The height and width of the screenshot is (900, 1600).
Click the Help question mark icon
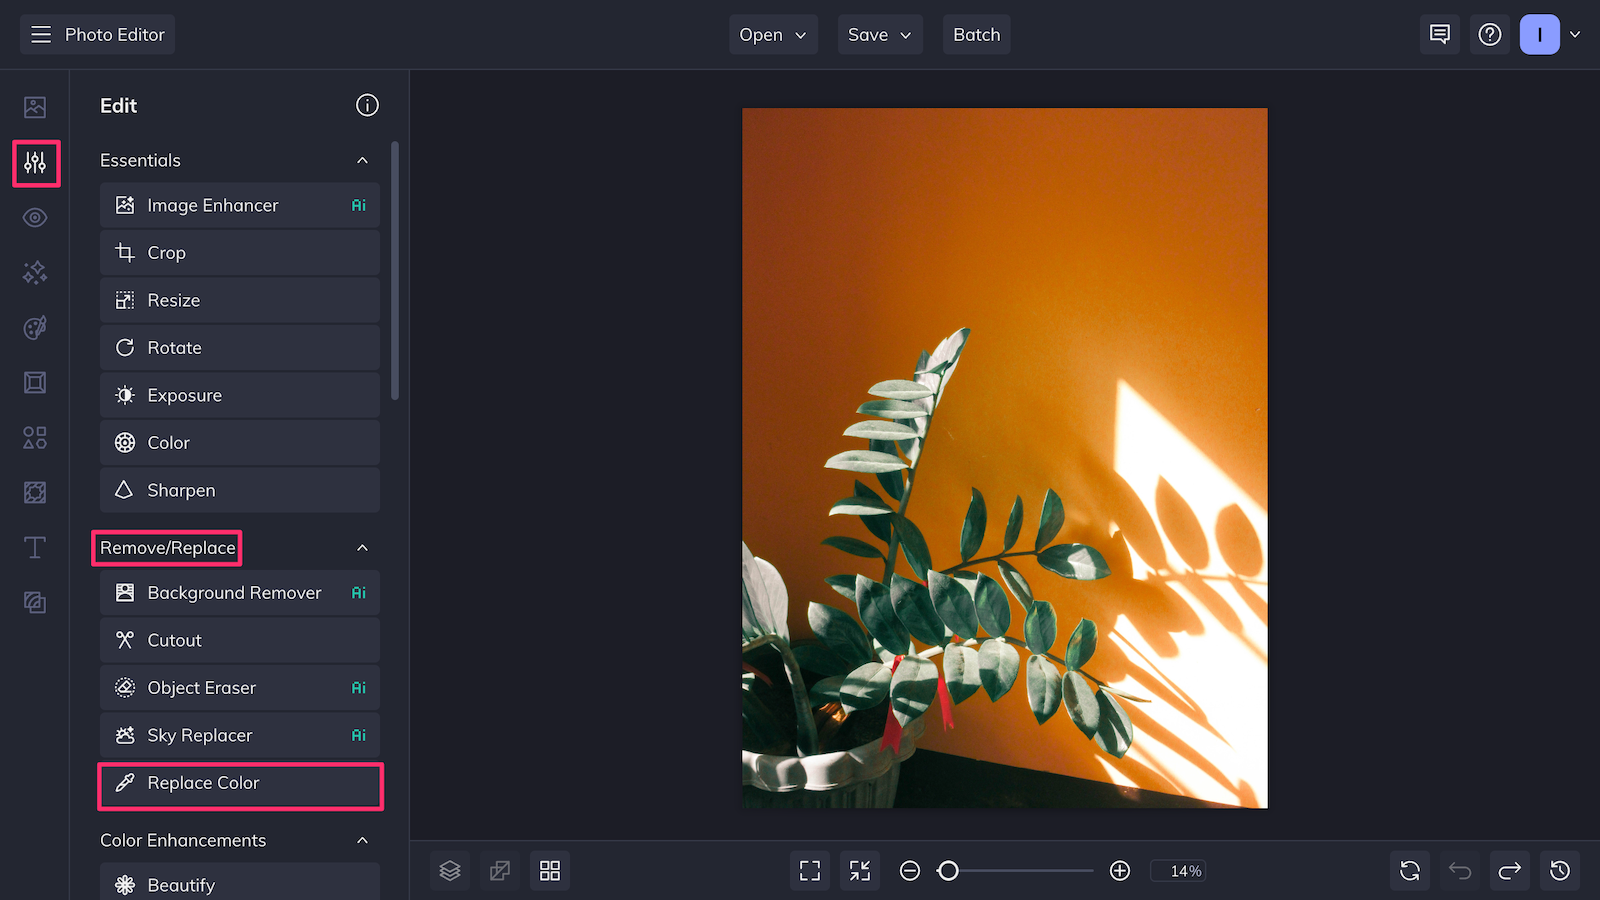[x=1490, y=34]
